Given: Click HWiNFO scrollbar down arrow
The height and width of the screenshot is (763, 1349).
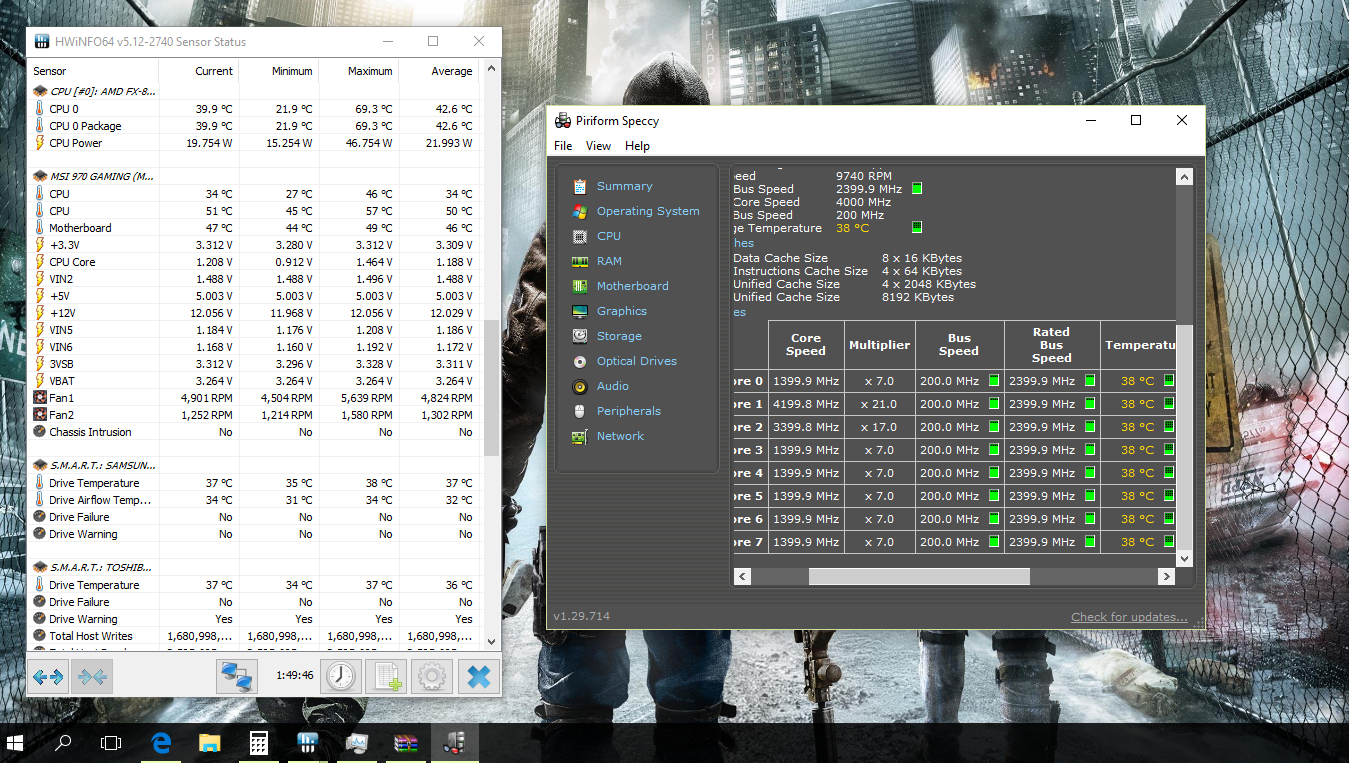Looking at the screenshot, I should pyautogui.click(x=491, y=640).
